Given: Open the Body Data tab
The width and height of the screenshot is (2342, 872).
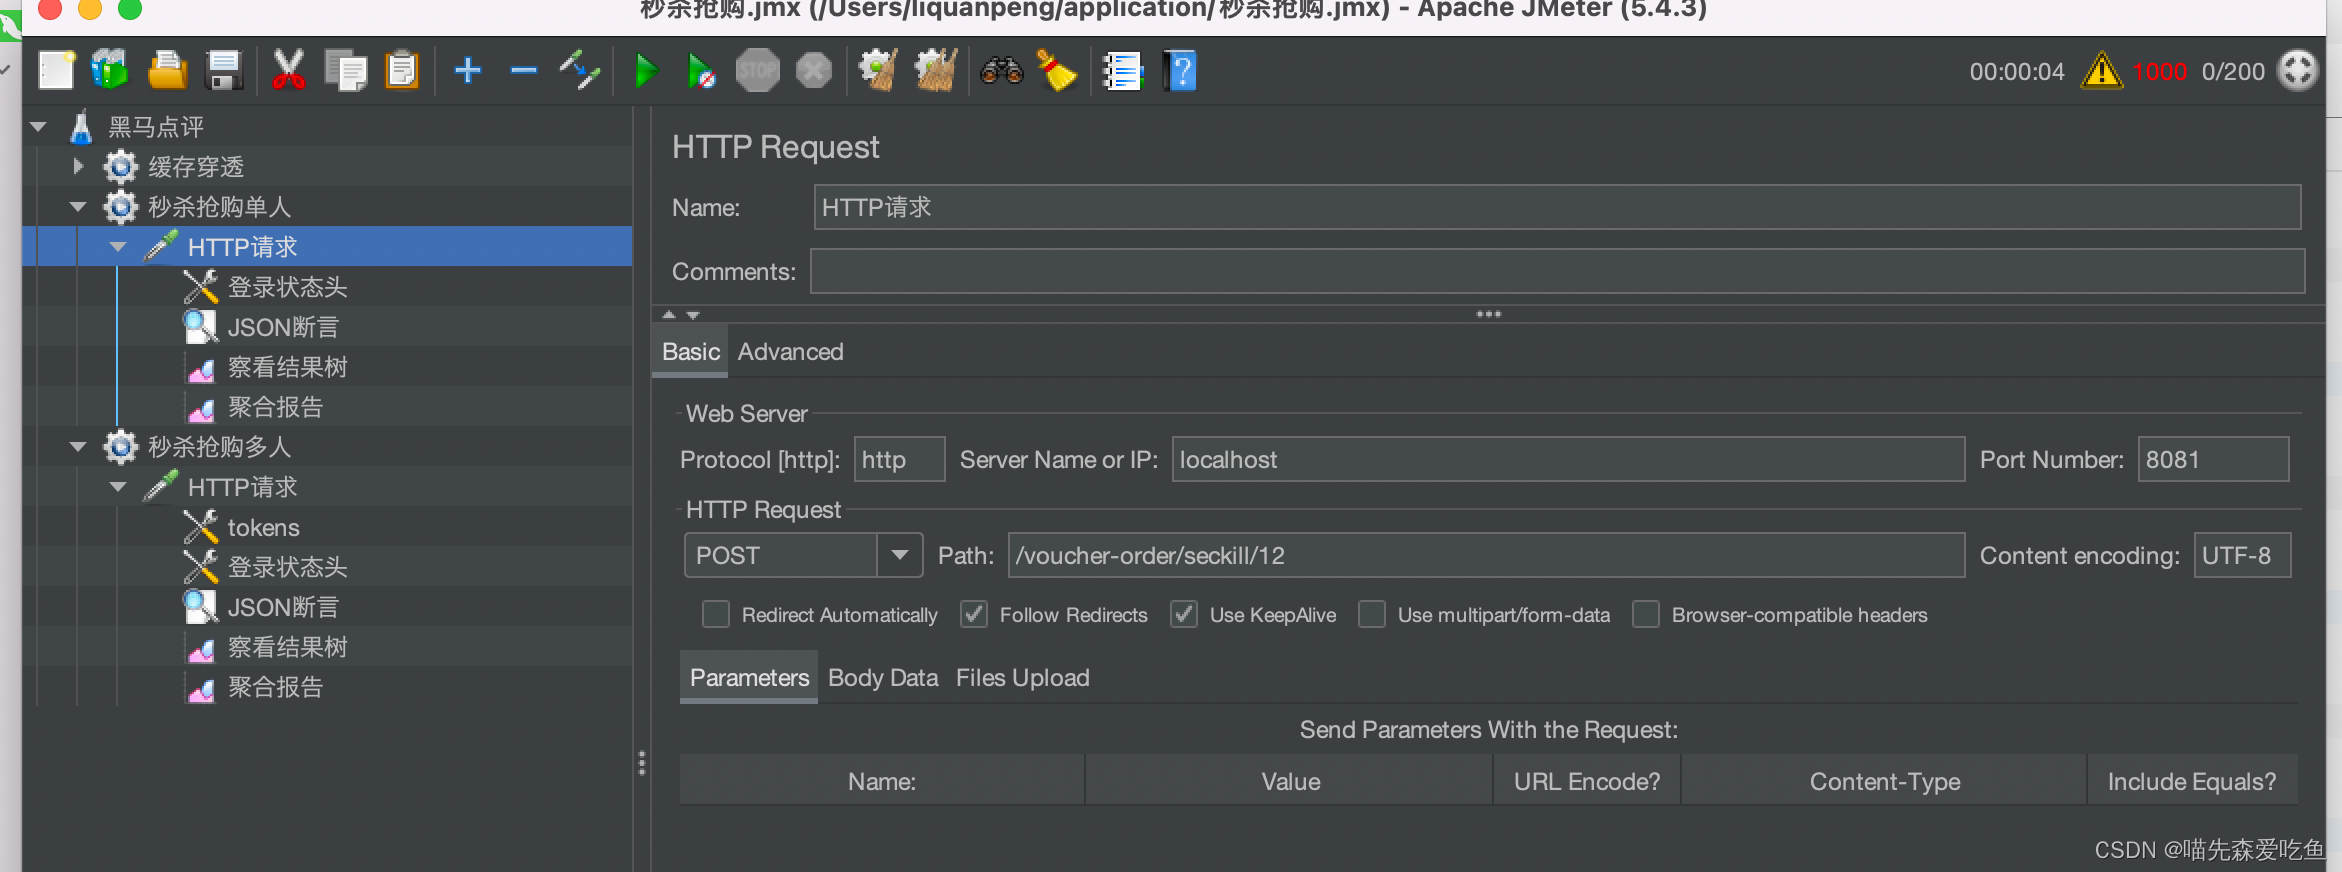Looking at the screenshot, I should pos(883,678).
